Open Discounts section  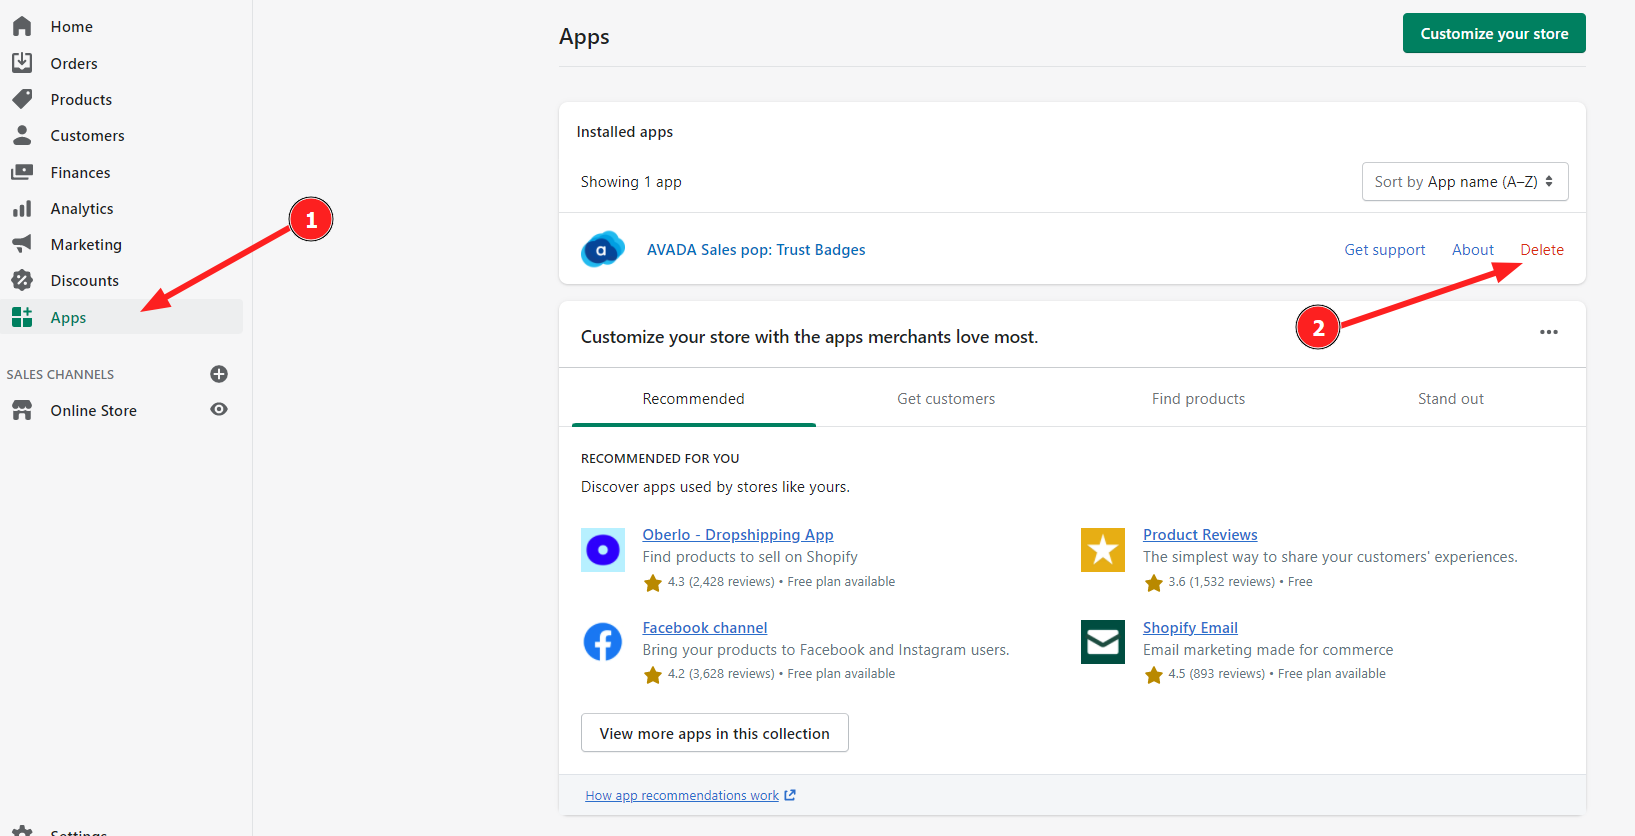(85, 281)
